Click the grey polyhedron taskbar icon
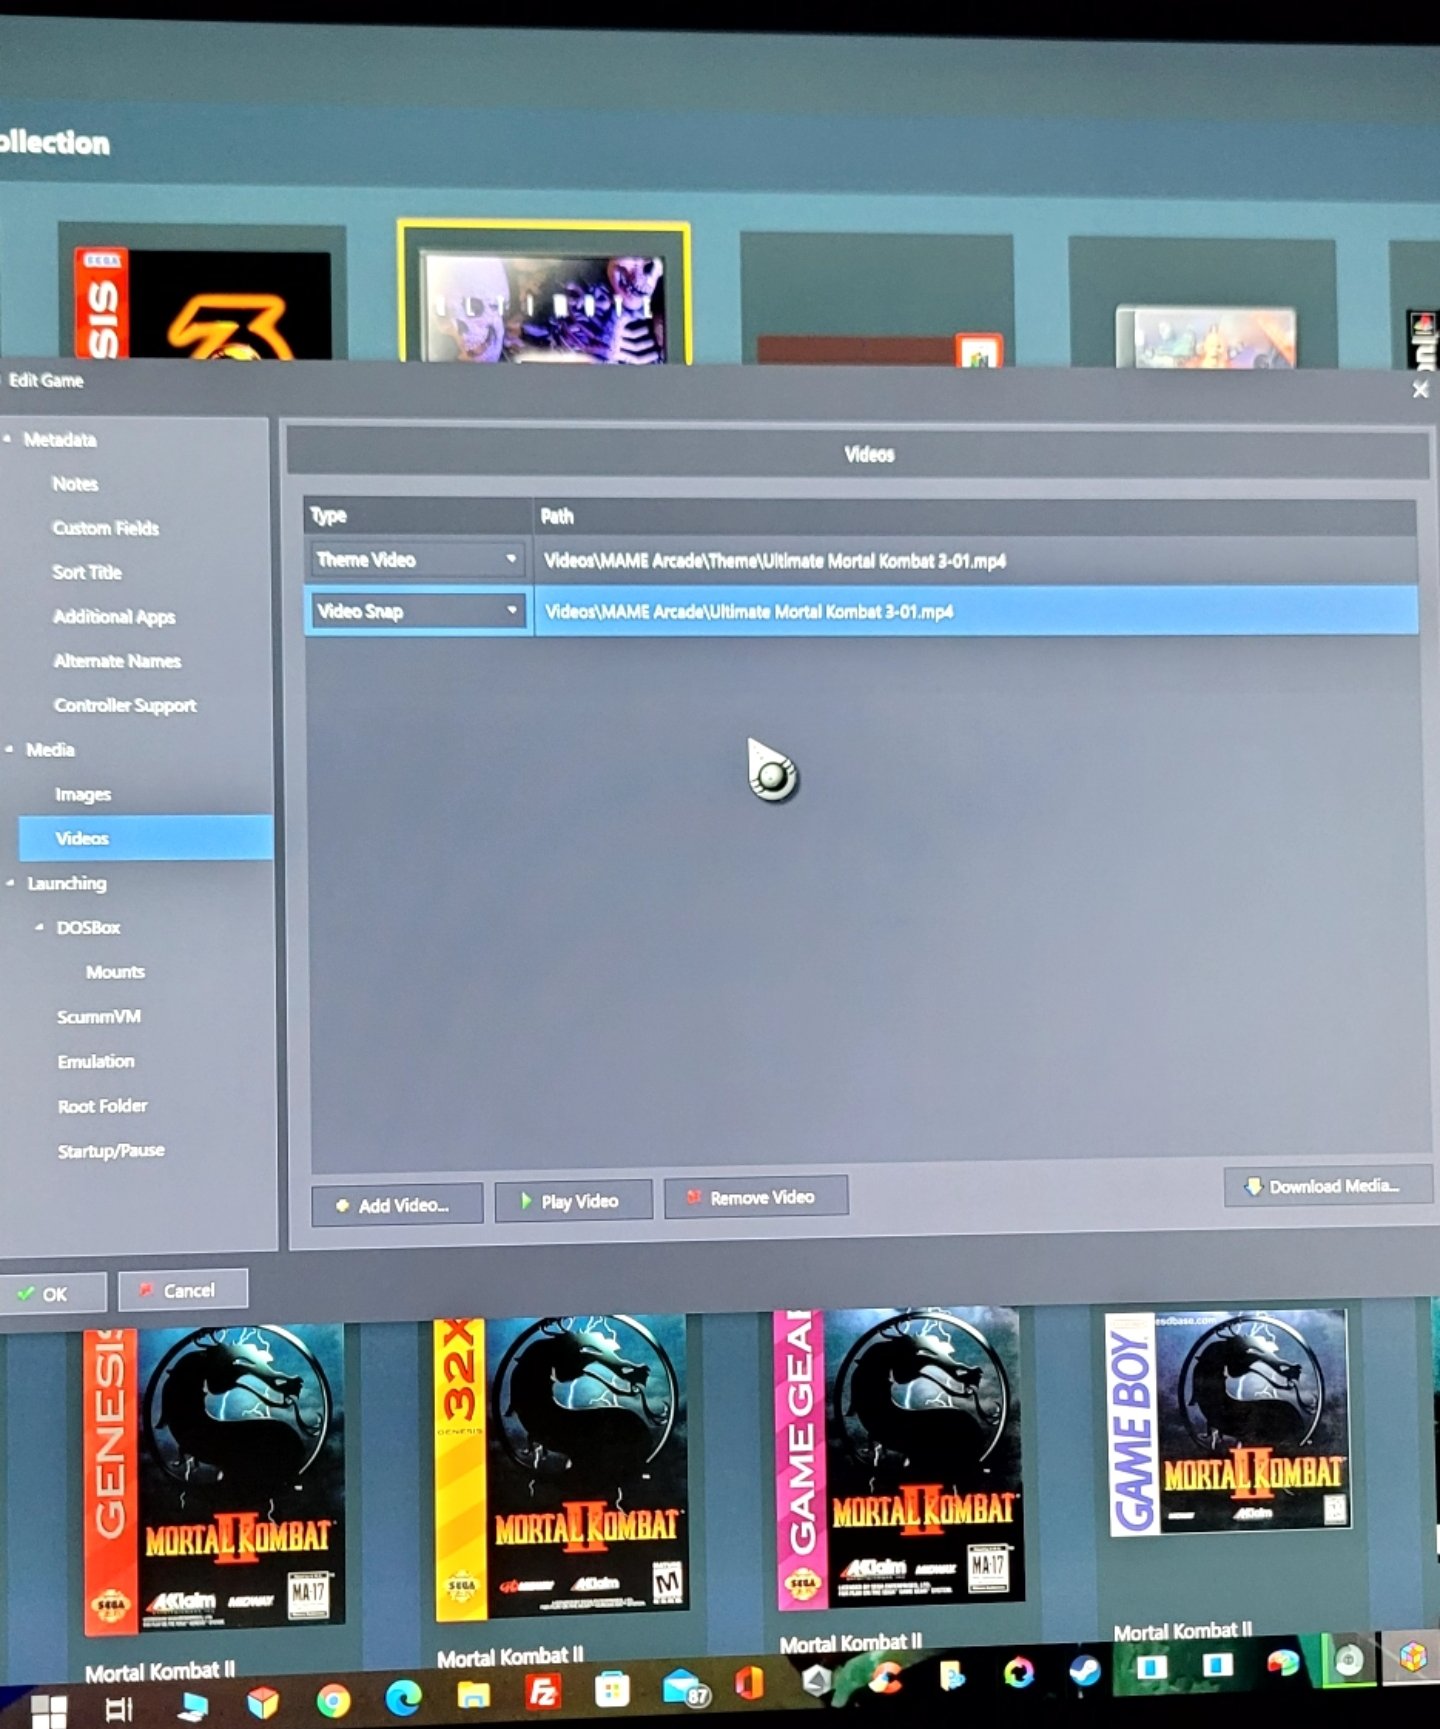This screenshot has width=1440, height=1729. (817, 1681)
